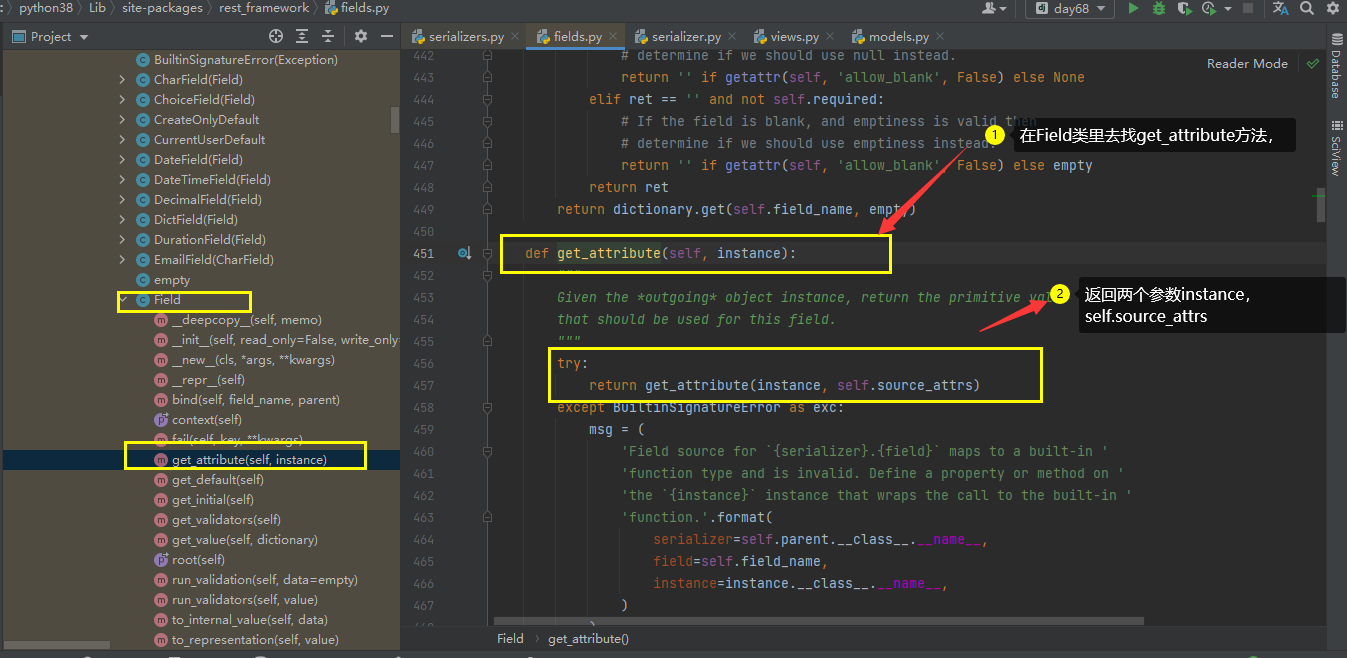Viewport: 1347px width, 658px height.
Task: Open the day68 run configuration dropdown
Action: tap(1069, 8)
